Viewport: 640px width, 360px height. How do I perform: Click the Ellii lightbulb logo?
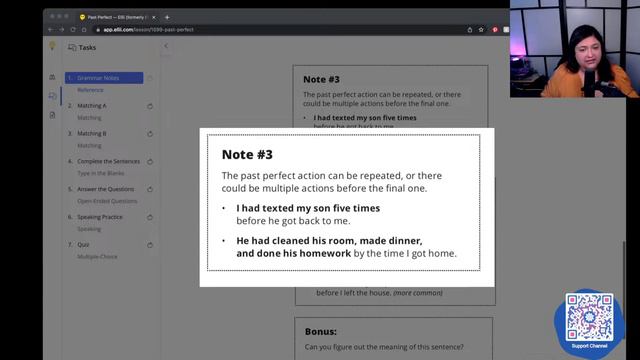click(x=52, y=45)
